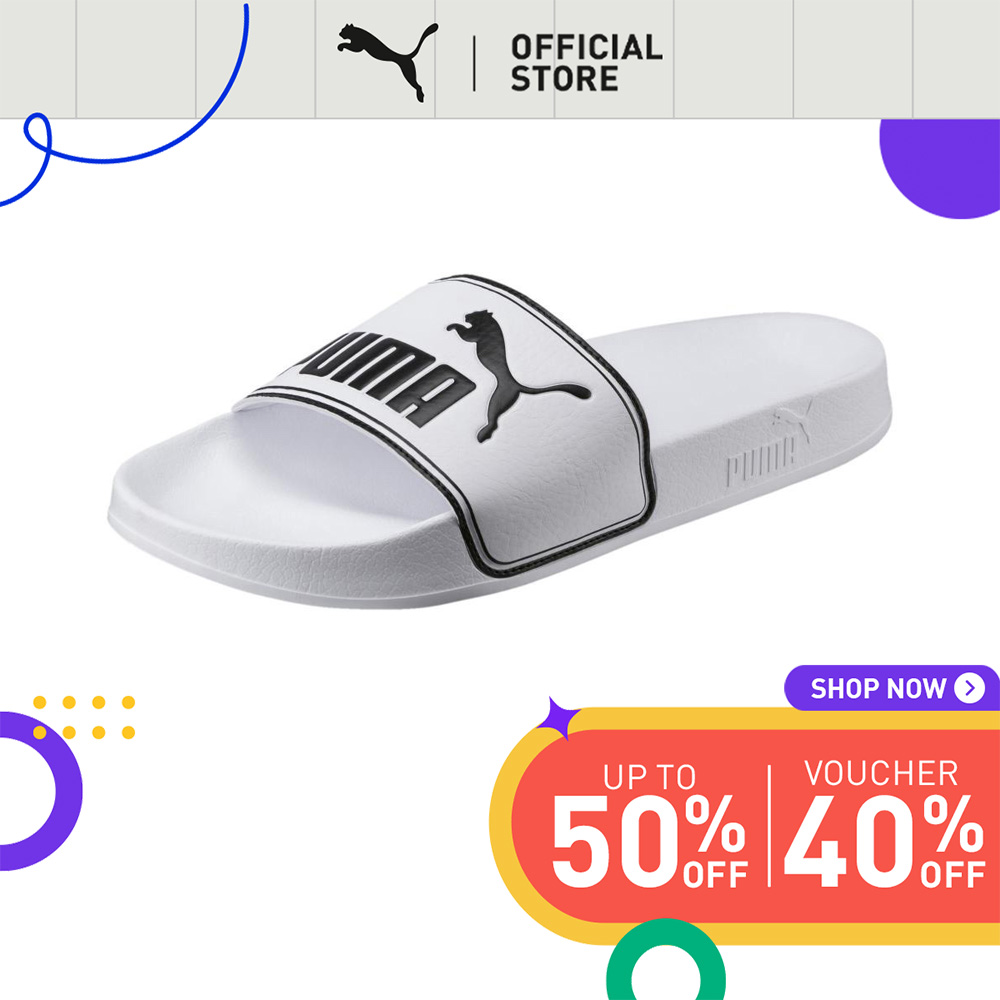Click the black Puma cat on sandal strap
The image size is (1000, 1000).
pyautogui.click(x=517, y=375)
